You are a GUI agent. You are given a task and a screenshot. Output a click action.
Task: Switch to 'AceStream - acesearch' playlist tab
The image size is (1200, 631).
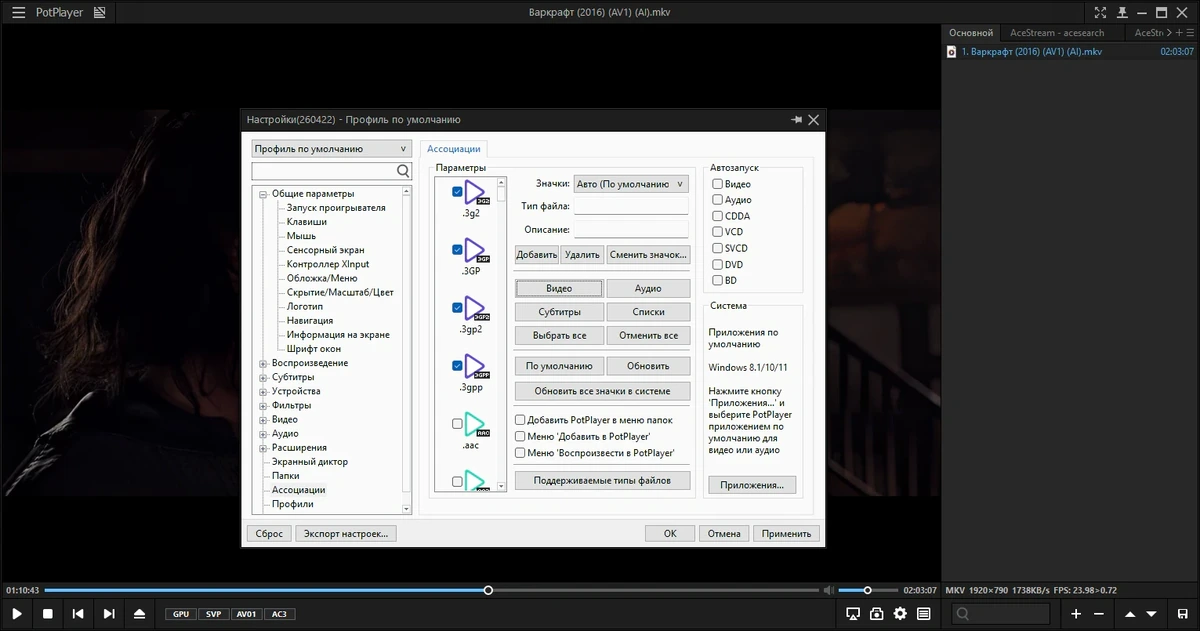click(x=1056, y=33)
